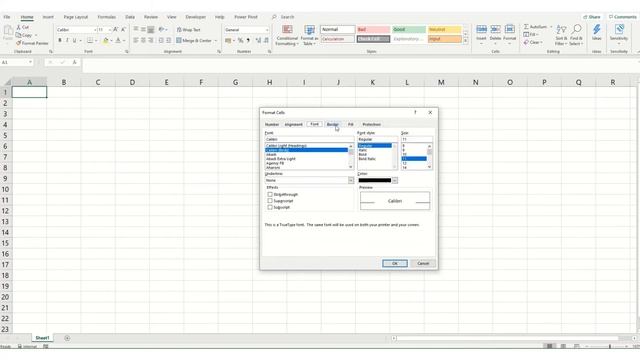Decrease font size with the smaller A

click(123, 29)
